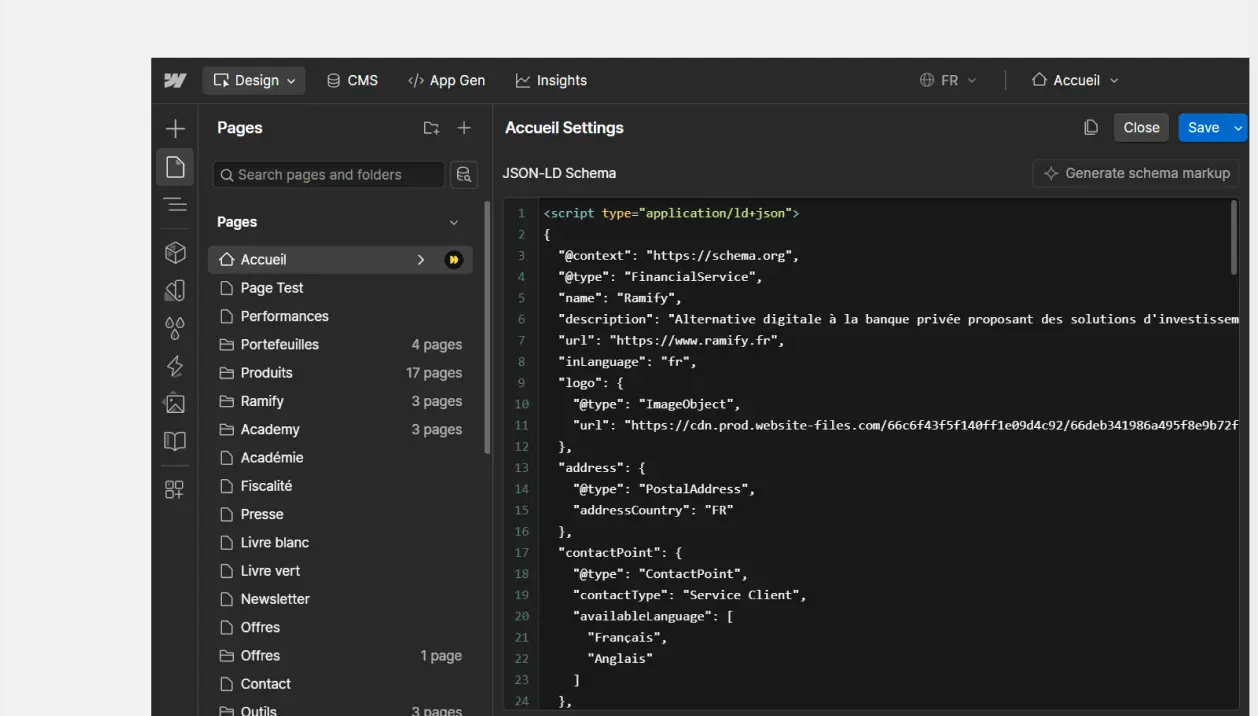This screenshot has width=1258, height=716.
Task: Open the Assets panel
Action: (175, 404)
